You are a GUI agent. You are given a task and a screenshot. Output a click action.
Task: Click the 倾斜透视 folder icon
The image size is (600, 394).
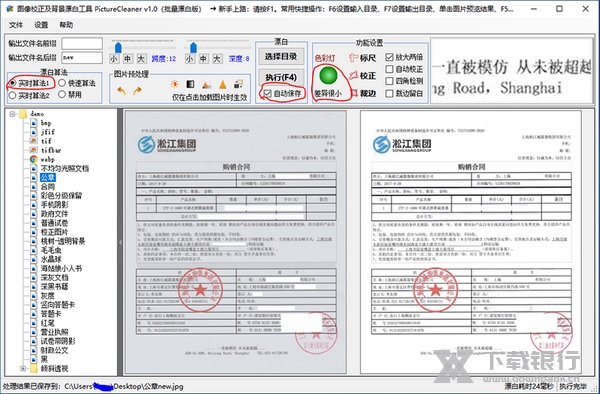tap(34, 368)
